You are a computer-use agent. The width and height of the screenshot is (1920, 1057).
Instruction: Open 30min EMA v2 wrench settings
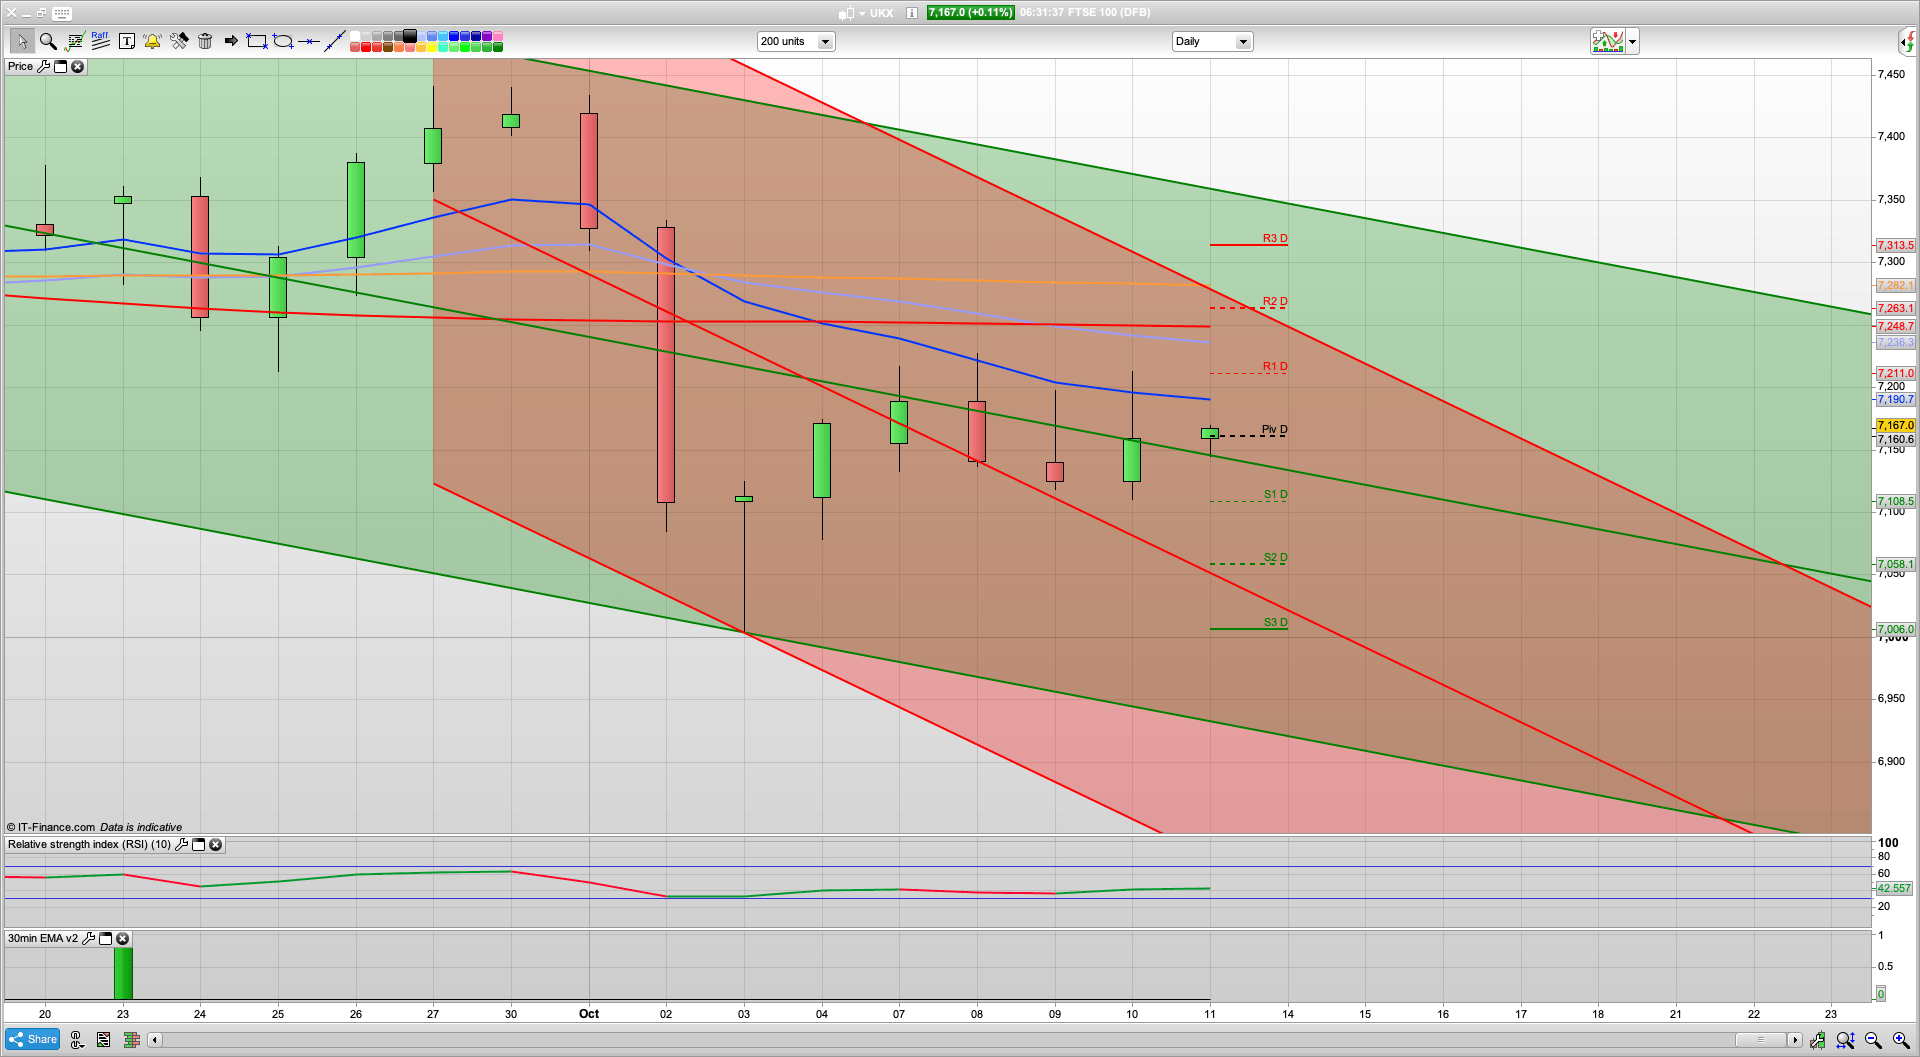pyautogui.click(x=88, y=938)
